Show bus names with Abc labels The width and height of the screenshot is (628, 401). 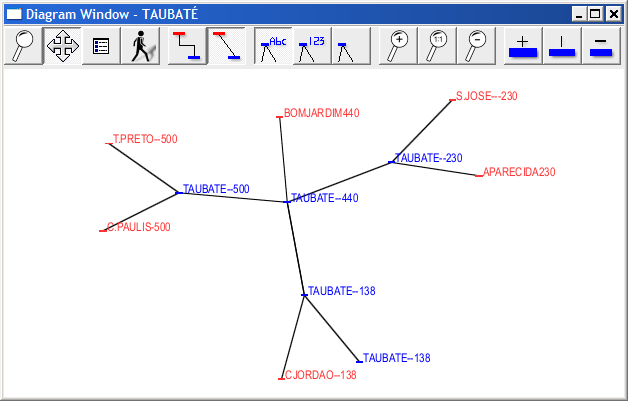pos(273,46)
